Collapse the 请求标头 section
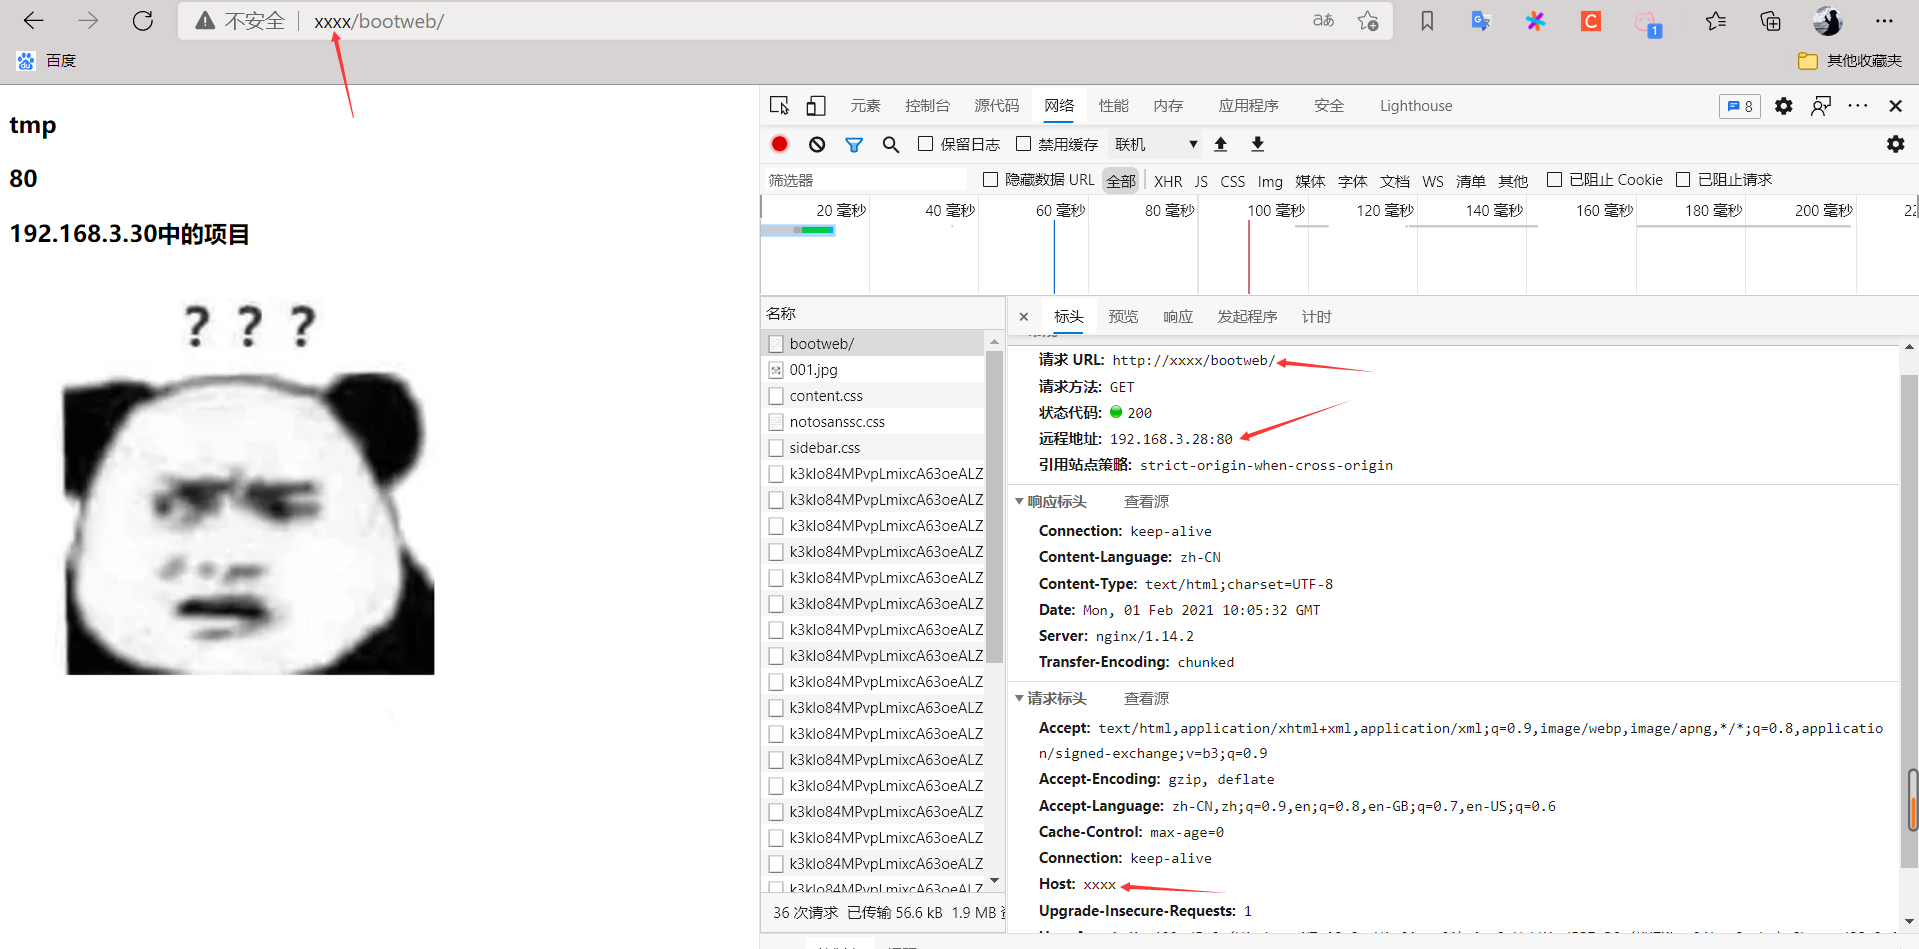1919x949 pixels. click(x=1020, y=698)
